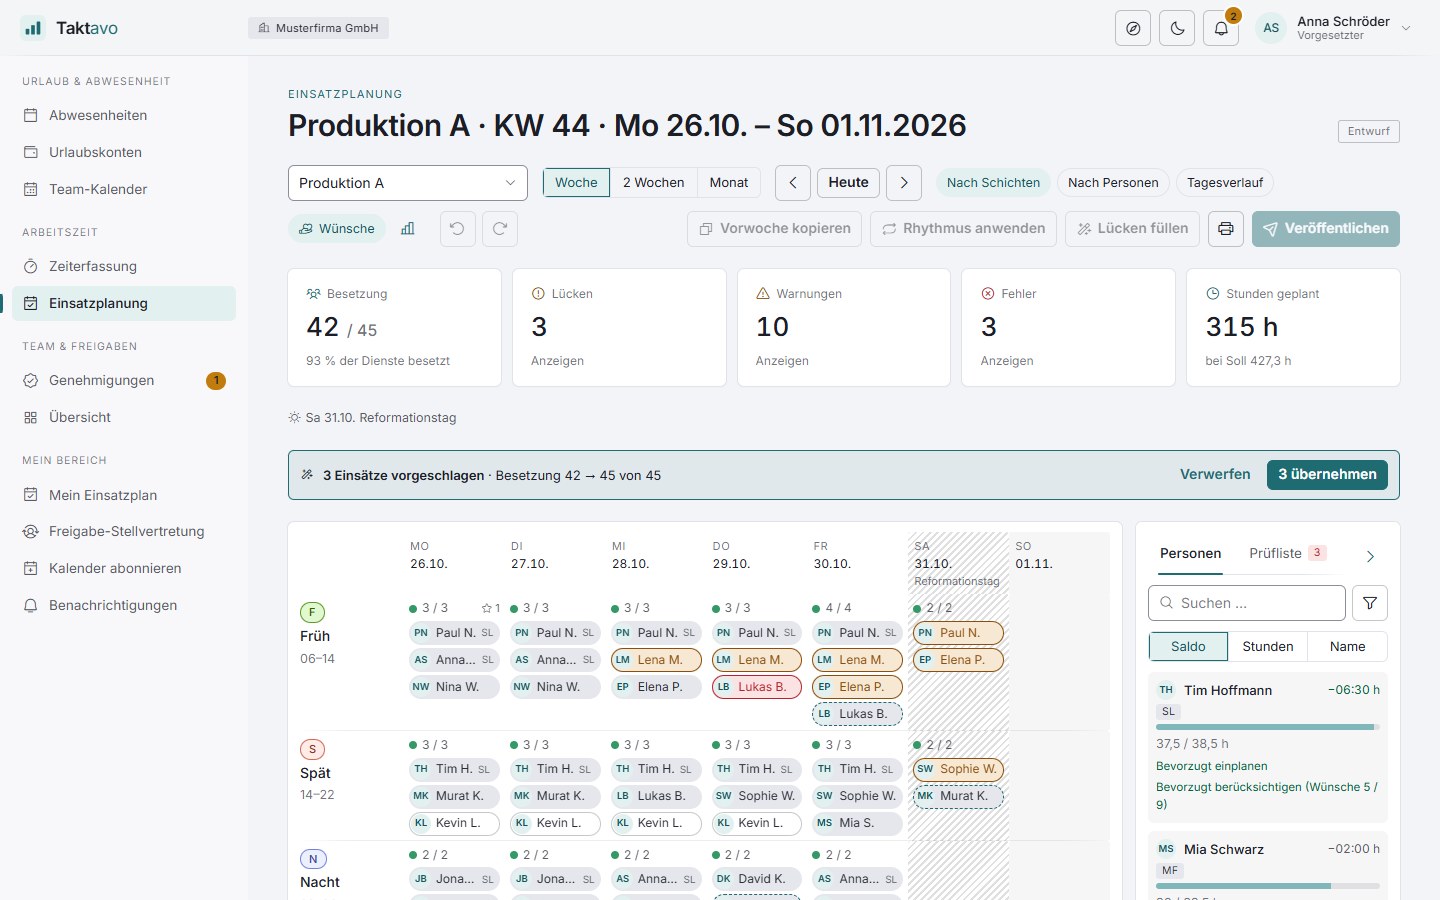Click the compass icon in the header

(x=1133, y=28)
